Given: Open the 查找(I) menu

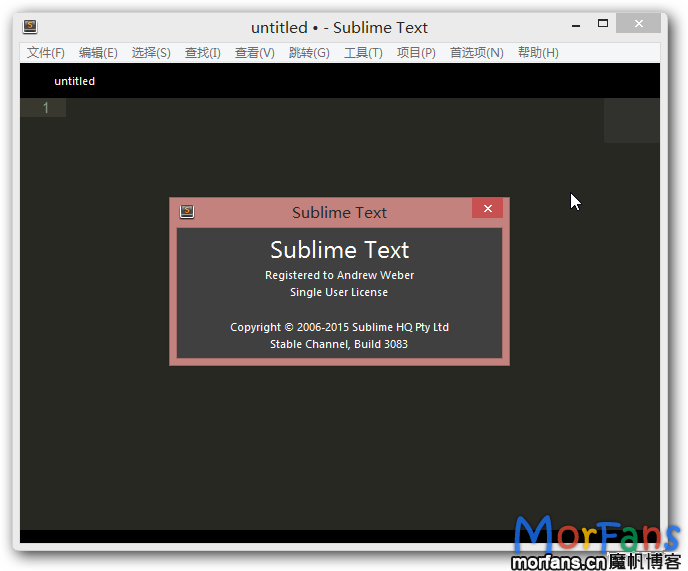Looking at the screenshot, I should [x=202, y=53].
